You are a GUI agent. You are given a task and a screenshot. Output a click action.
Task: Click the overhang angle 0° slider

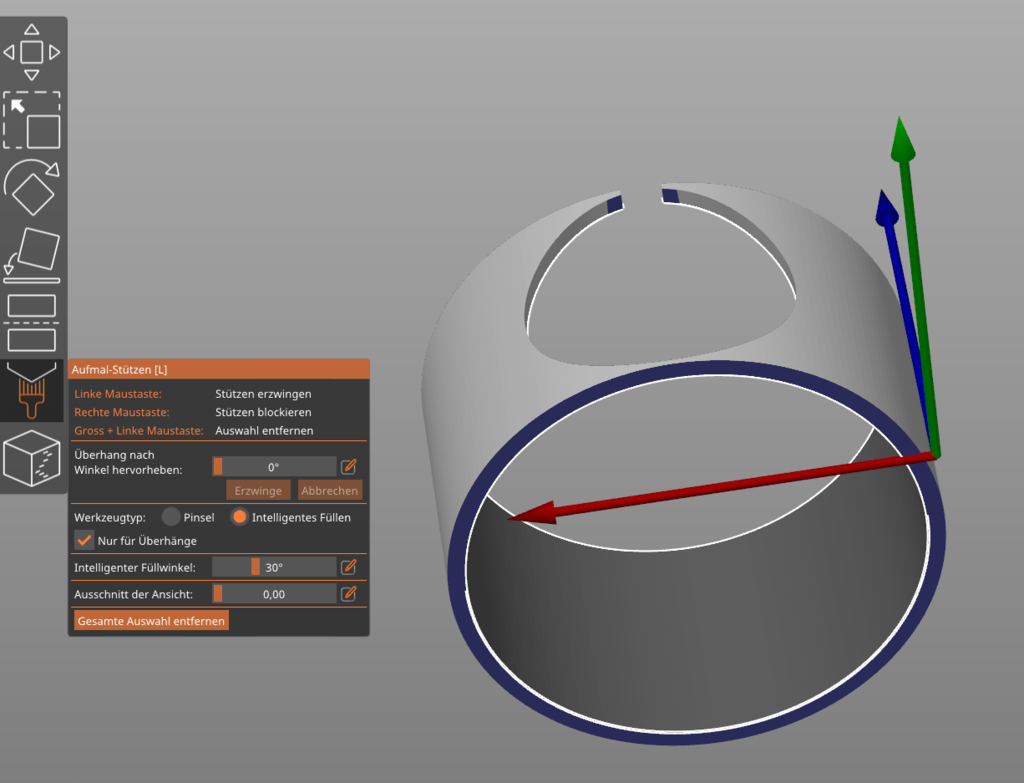pos(274,466)
